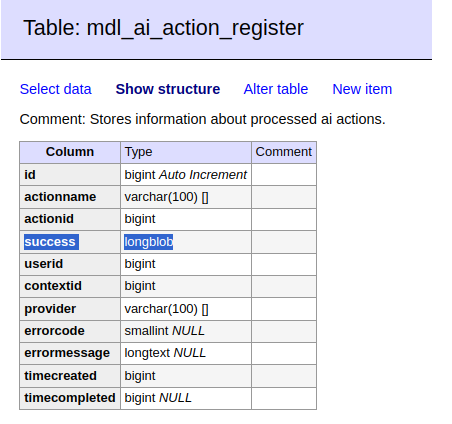This screenshot has width=452, height=424.
Task: Click the highlighted success column name
Action: point(51,242)
